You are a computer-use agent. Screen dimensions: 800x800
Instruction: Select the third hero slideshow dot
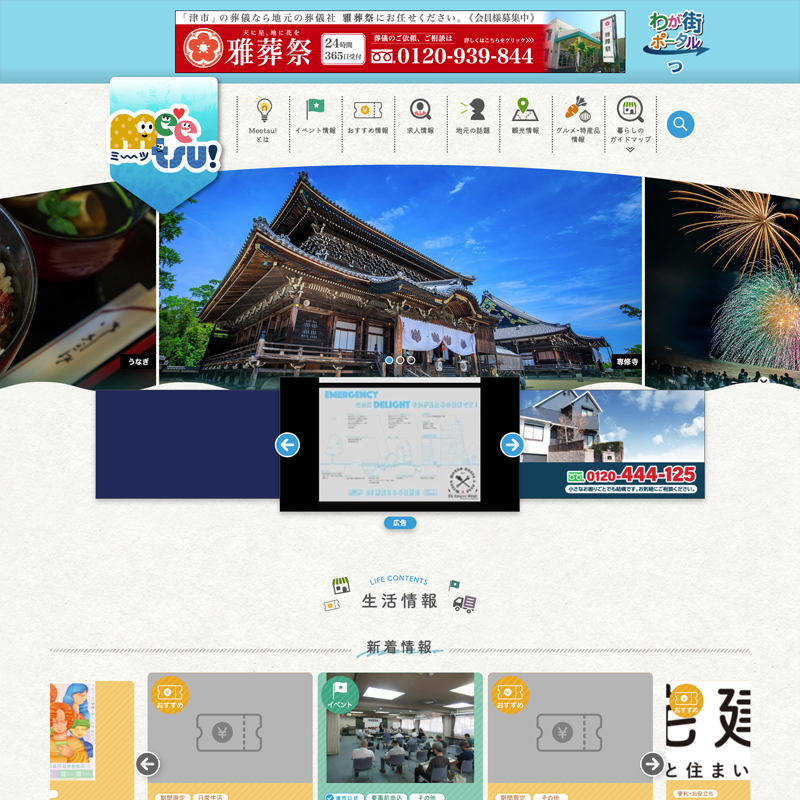[411, 359]
